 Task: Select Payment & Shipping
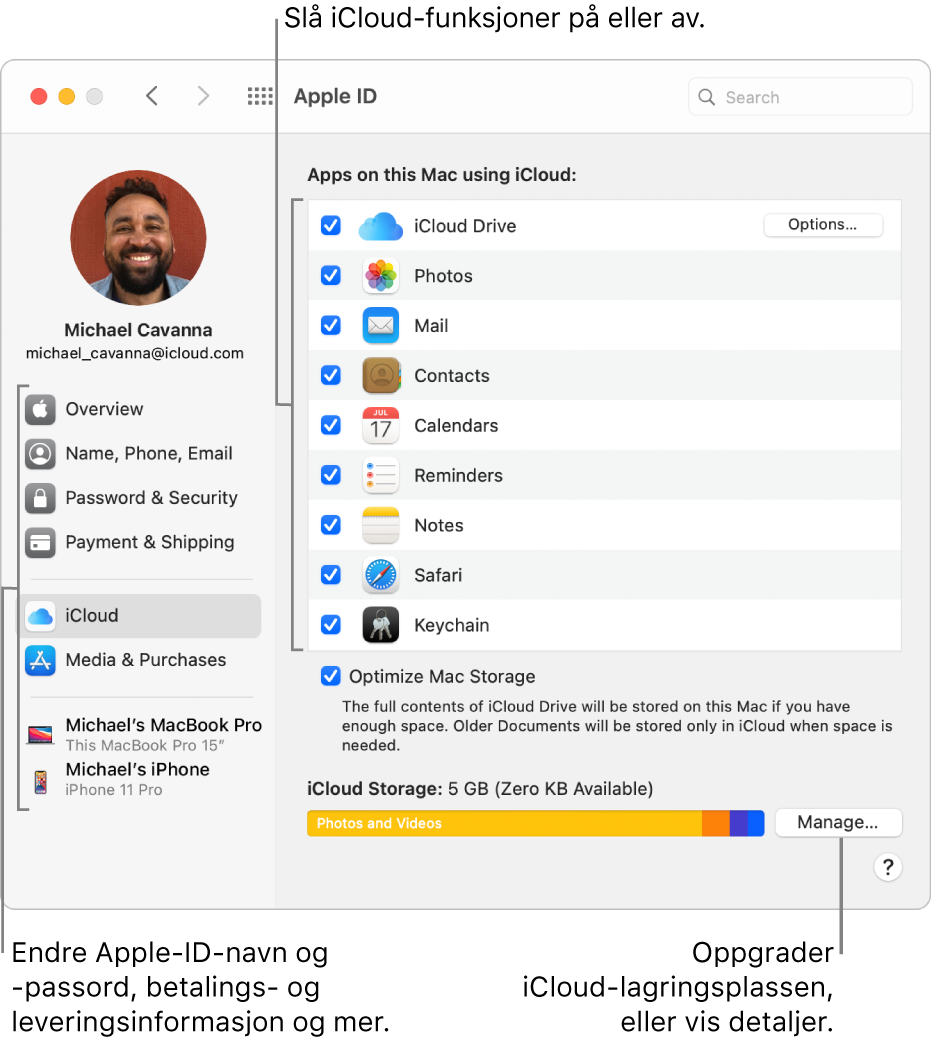click(x=141, y=542)
